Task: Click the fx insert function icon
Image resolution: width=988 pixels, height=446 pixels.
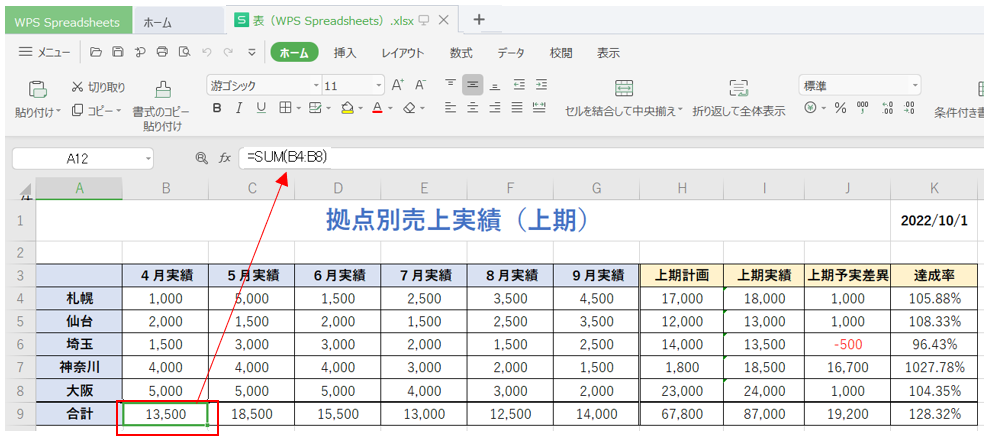Action: pos(225,158)
